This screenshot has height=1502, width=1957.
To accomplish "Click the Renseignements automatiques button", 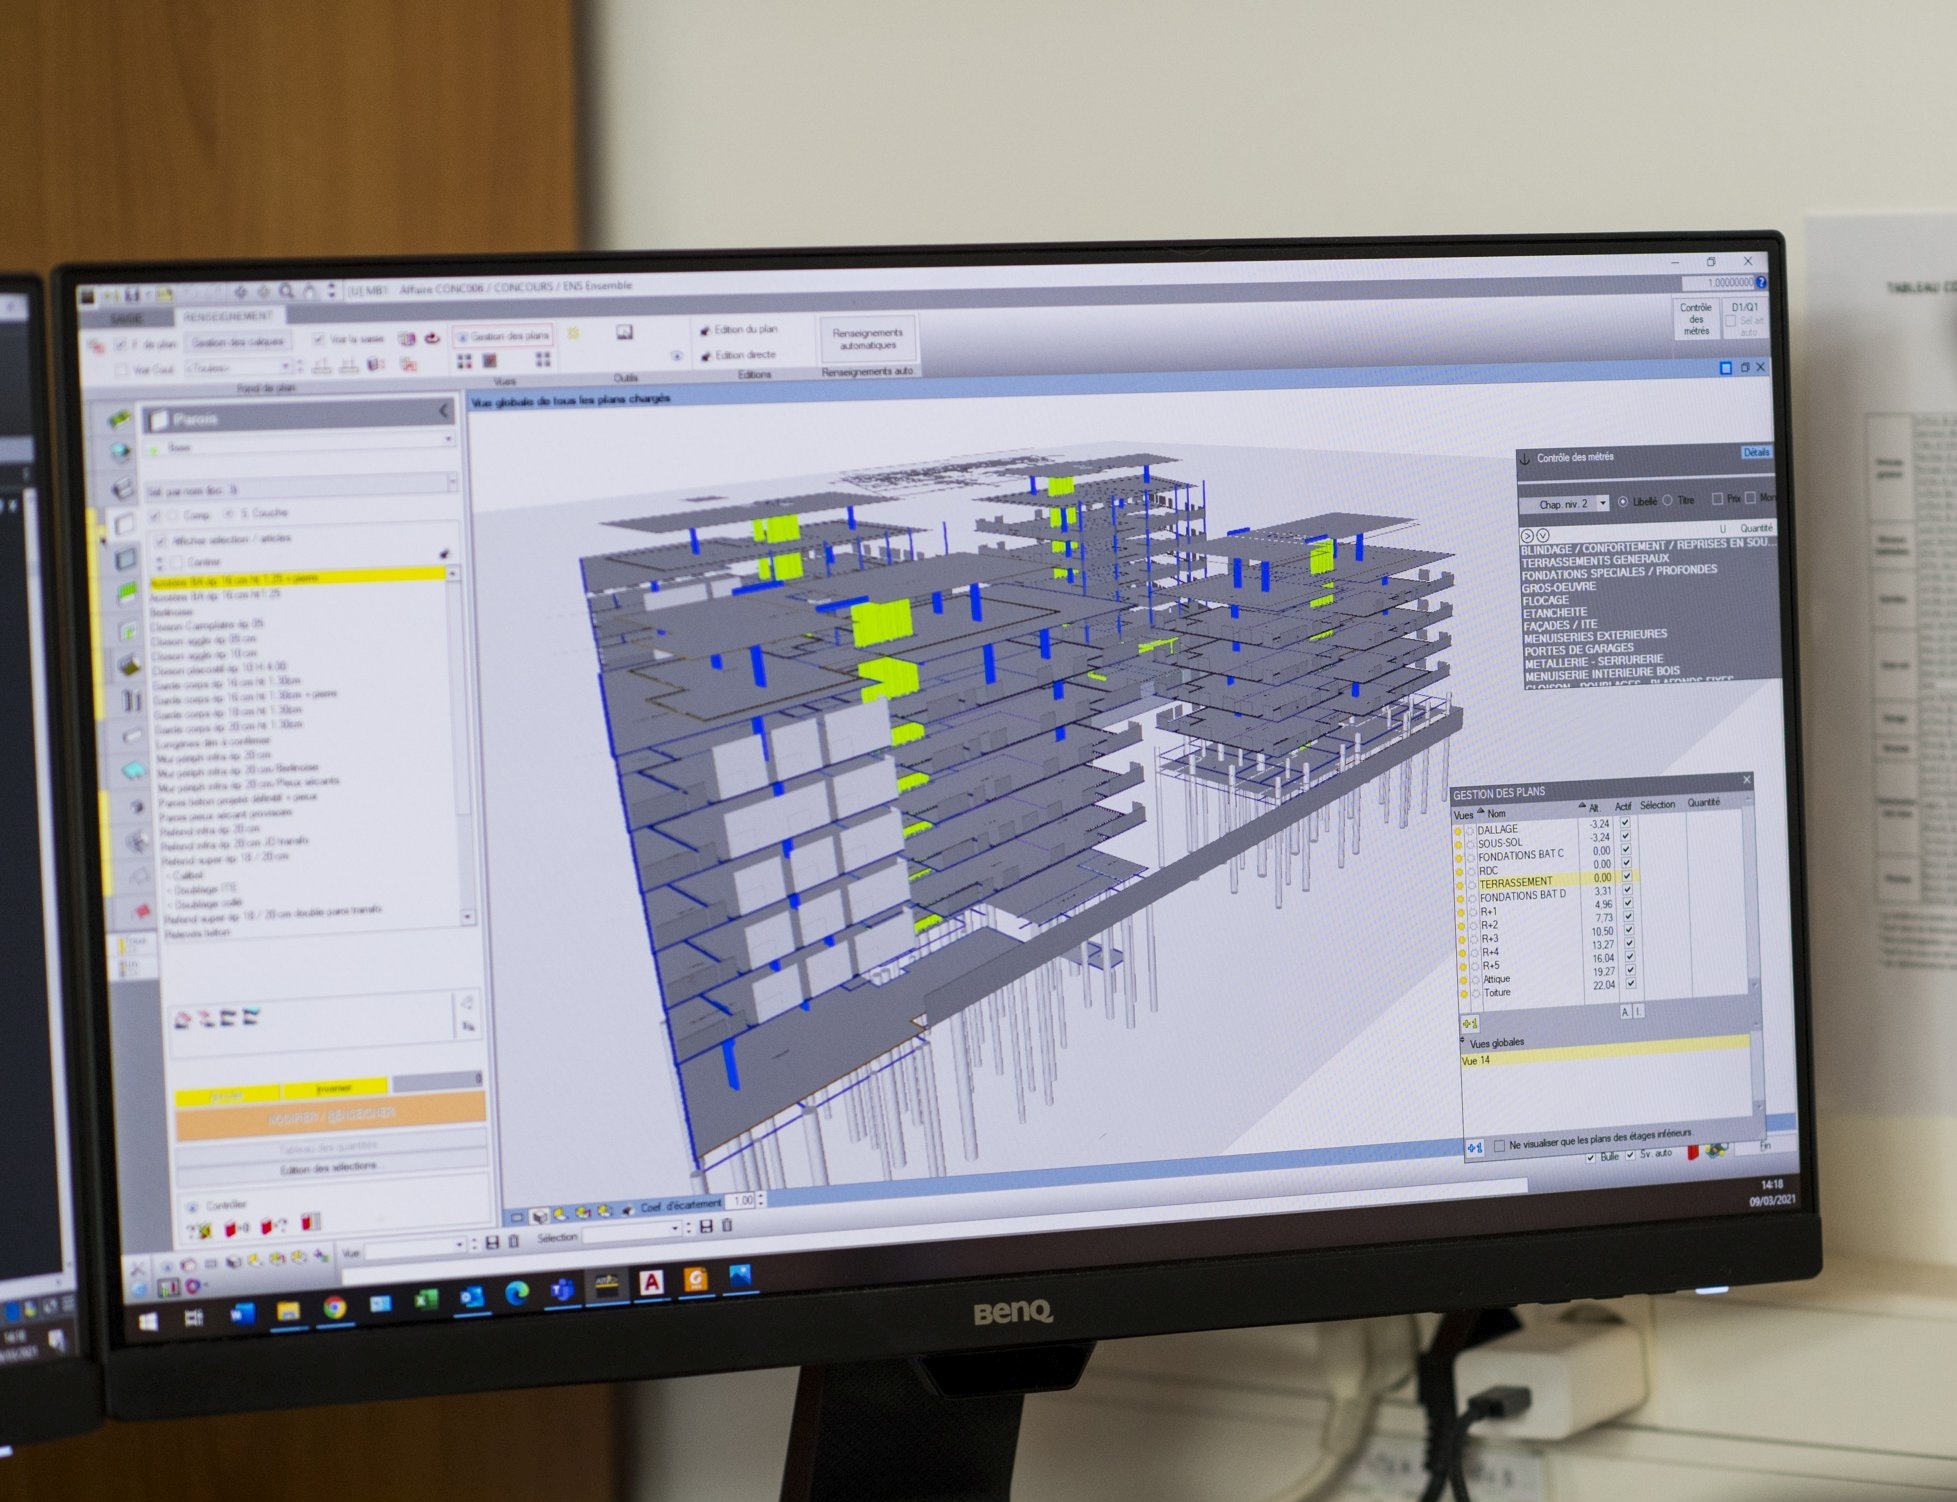I will click(x=867, y=339).
